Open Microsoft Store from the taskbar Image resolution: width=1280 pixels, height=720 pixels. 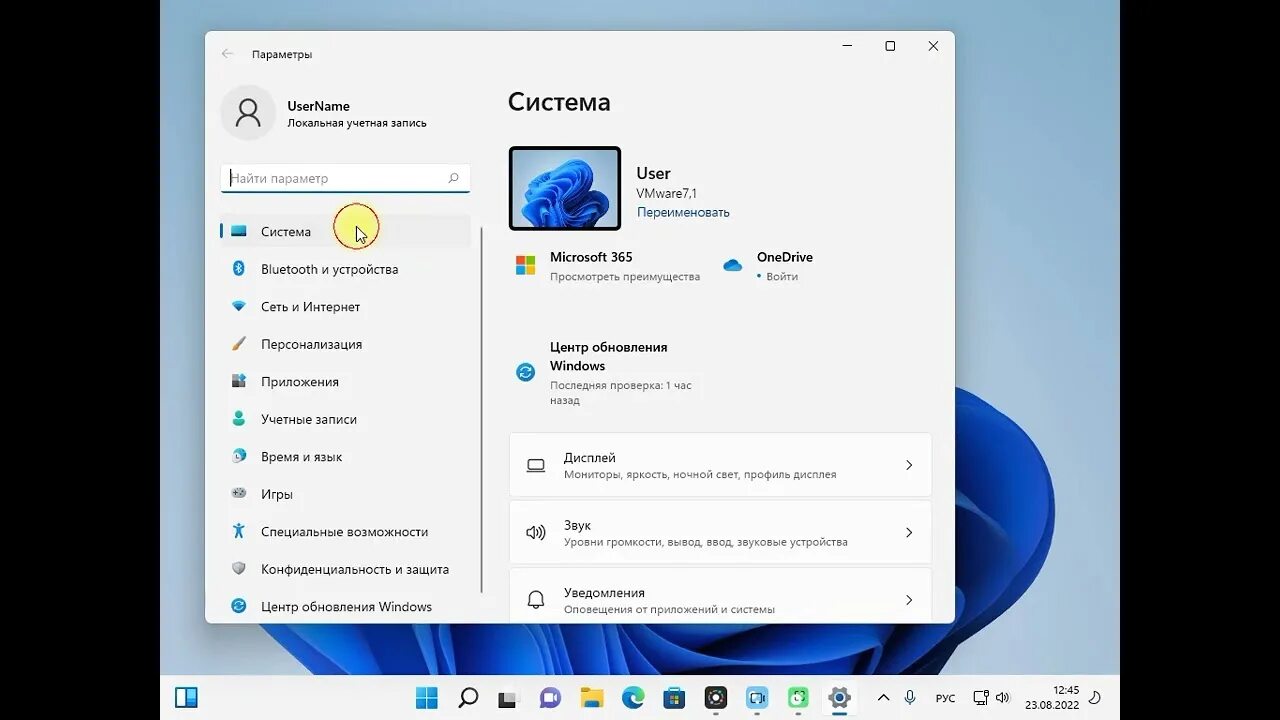674,698
